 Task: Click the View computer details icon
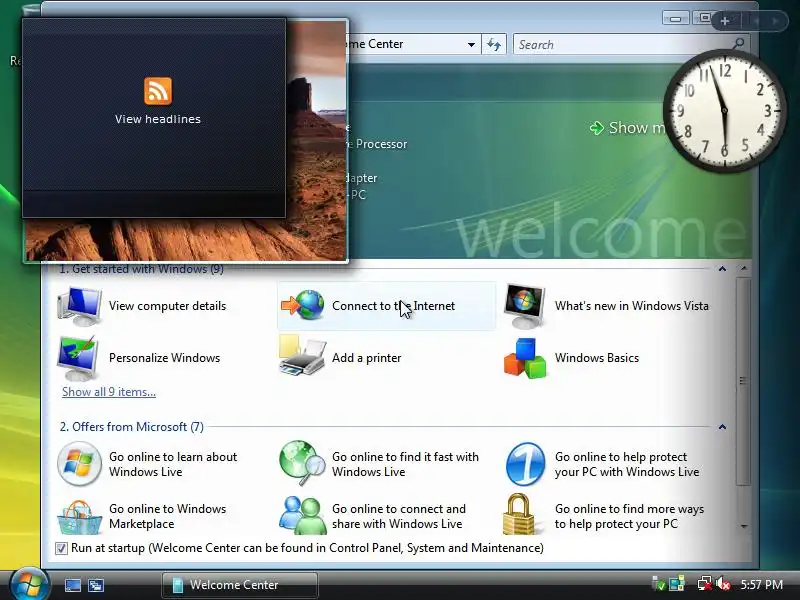click(80, 306)
